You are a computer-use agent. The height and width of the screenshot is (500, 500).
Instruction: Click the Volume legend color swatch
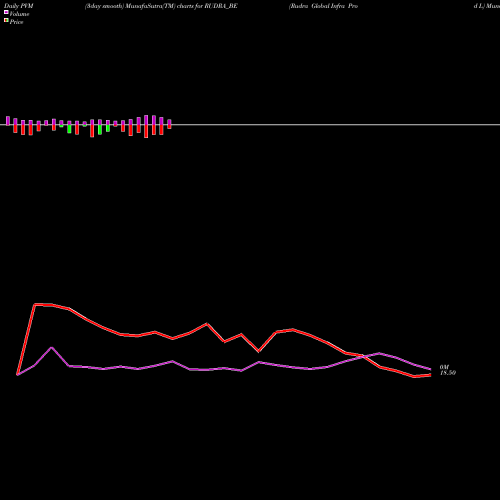click(x=6, y=13)
